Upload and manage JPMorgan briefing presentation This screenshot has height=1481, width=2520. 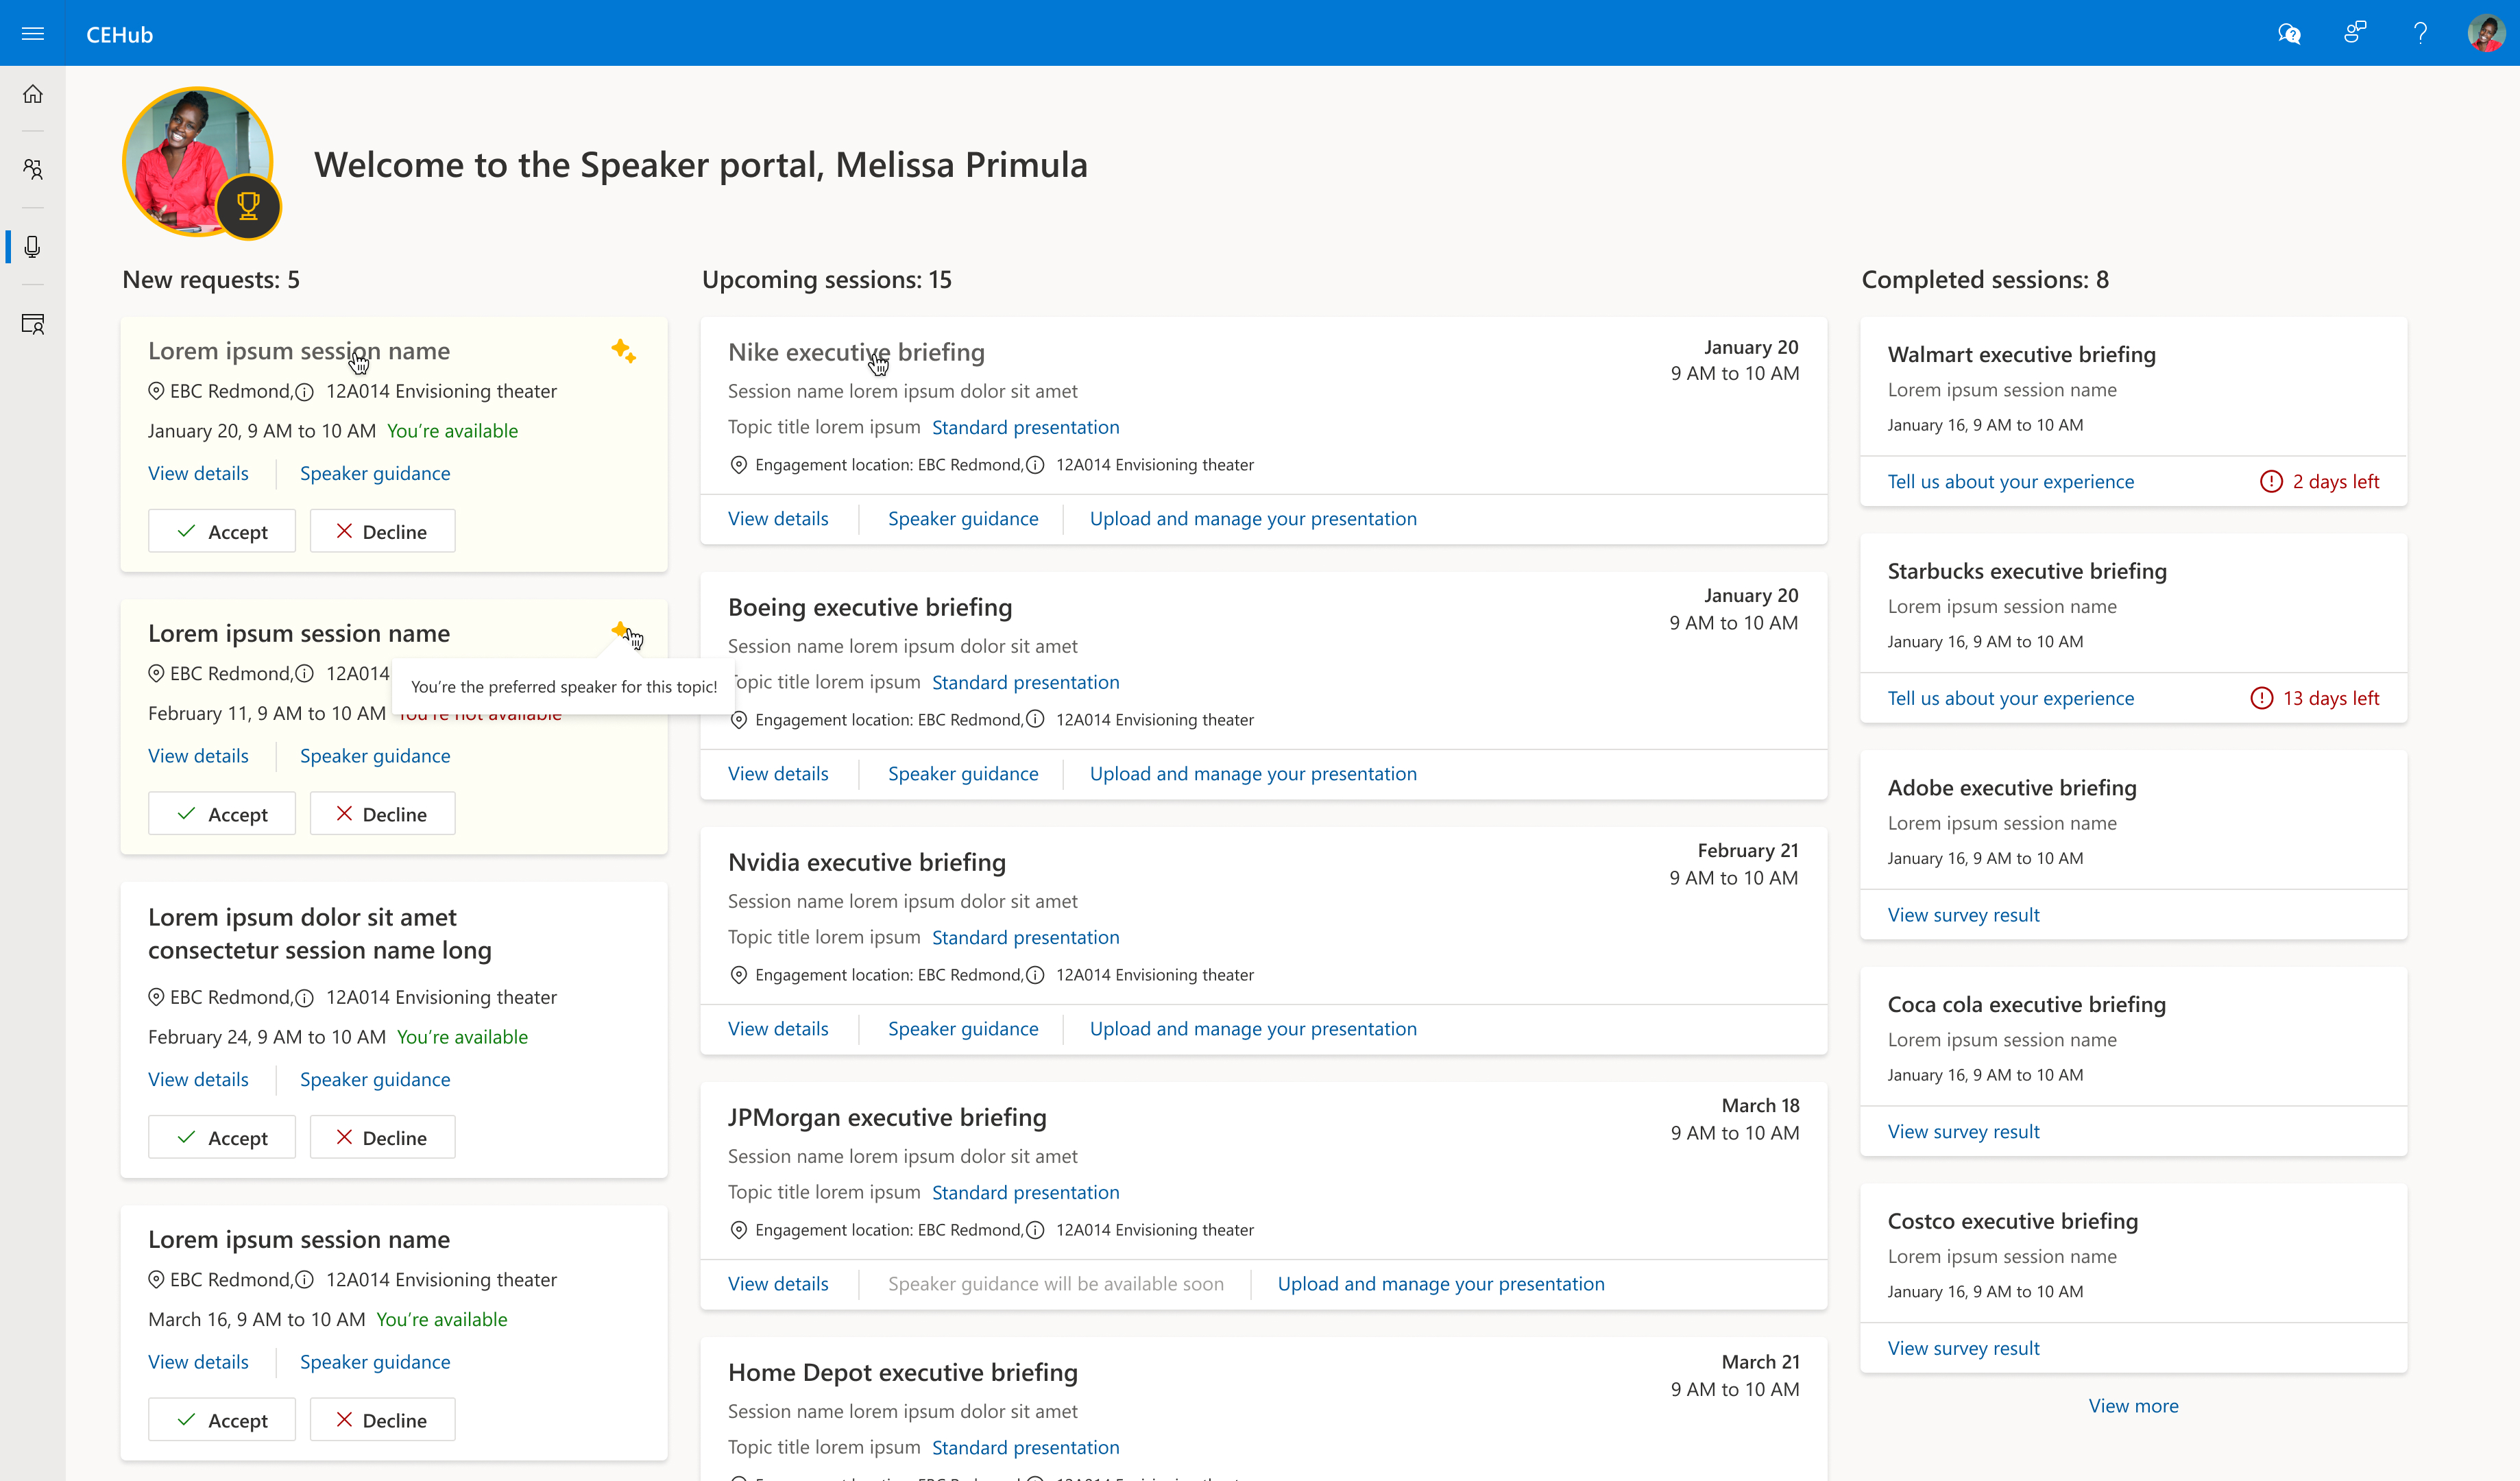[x=1441, y=1283]
